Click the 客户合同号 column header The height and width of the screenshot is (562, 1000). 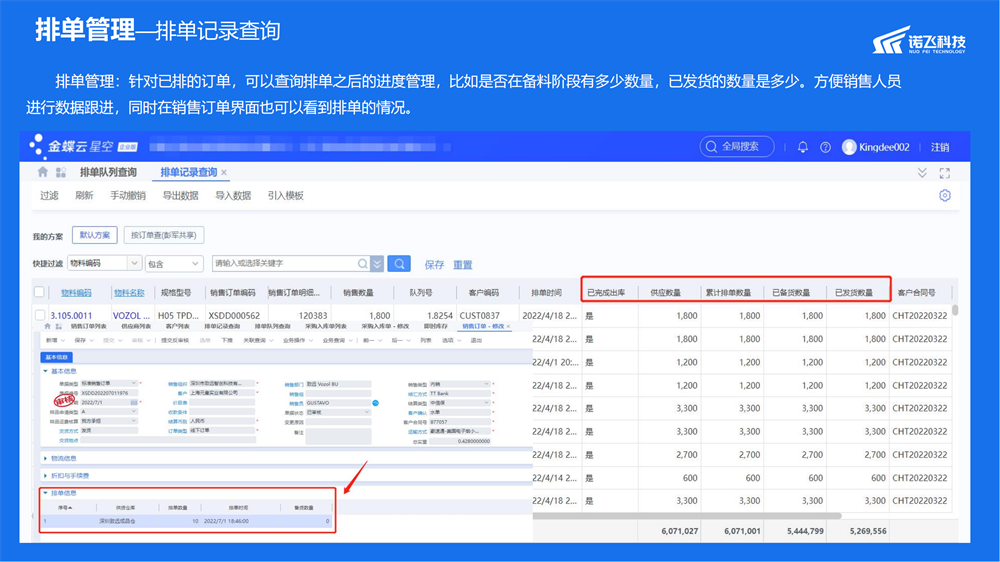(916, 293)
